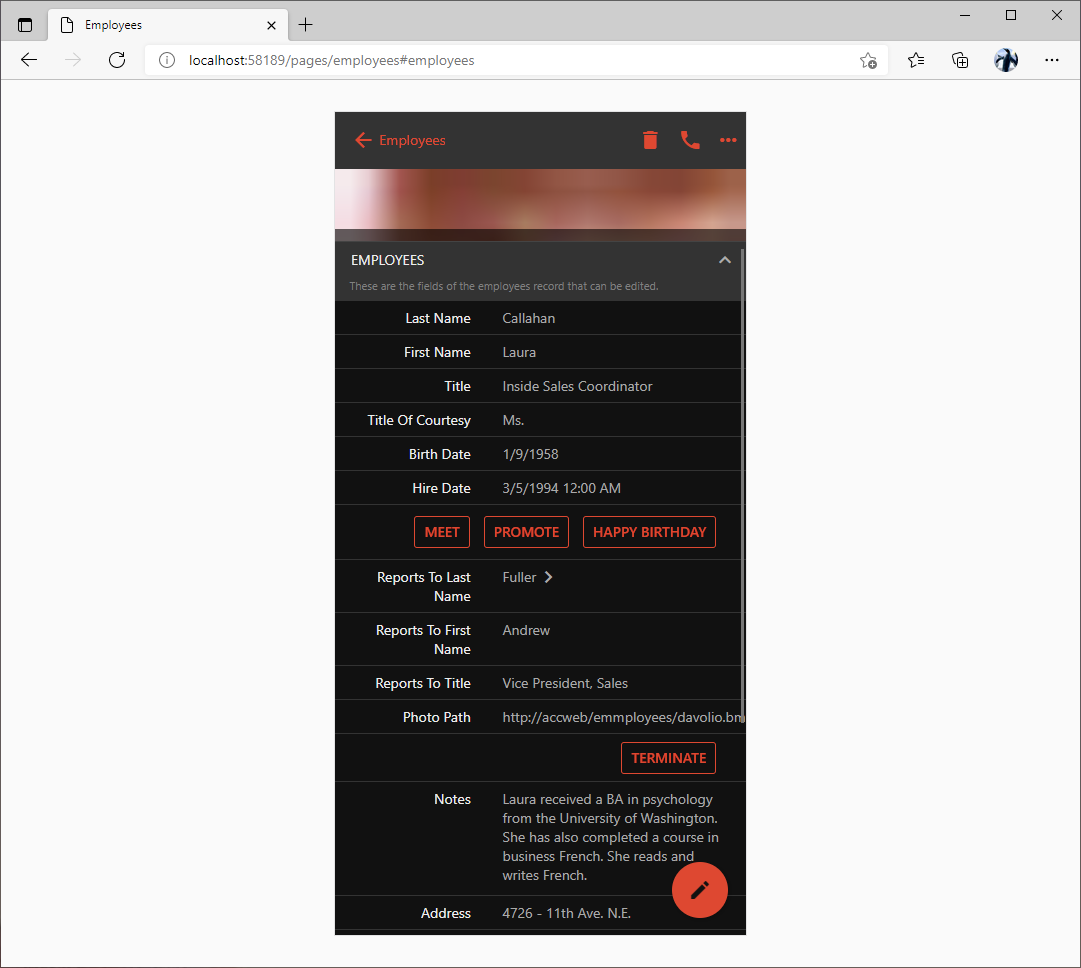1081x968 pixels.
Task: Click the red pencil edit button
Action: pos(700,889)
